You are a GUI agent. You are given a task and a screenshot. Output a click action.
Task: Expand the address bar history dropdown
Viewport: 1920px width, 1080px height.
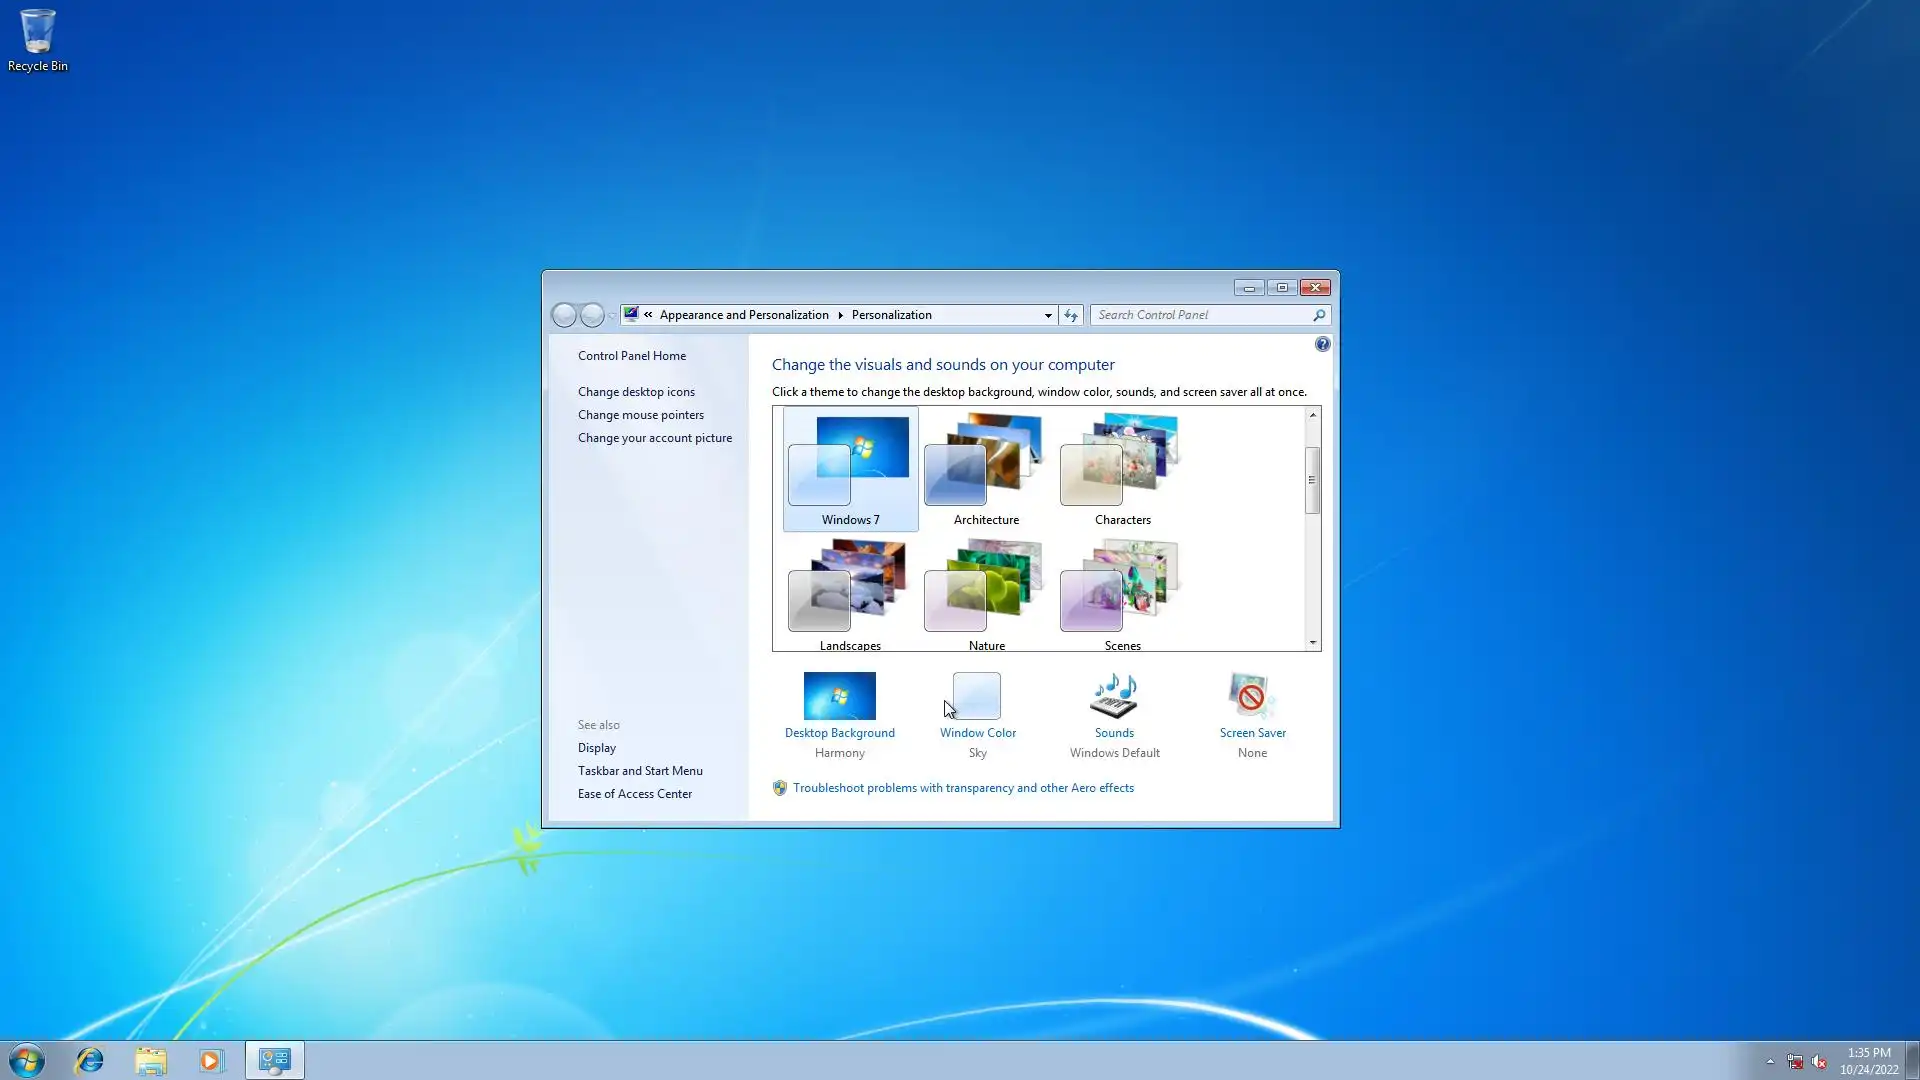click(1048, 315)
